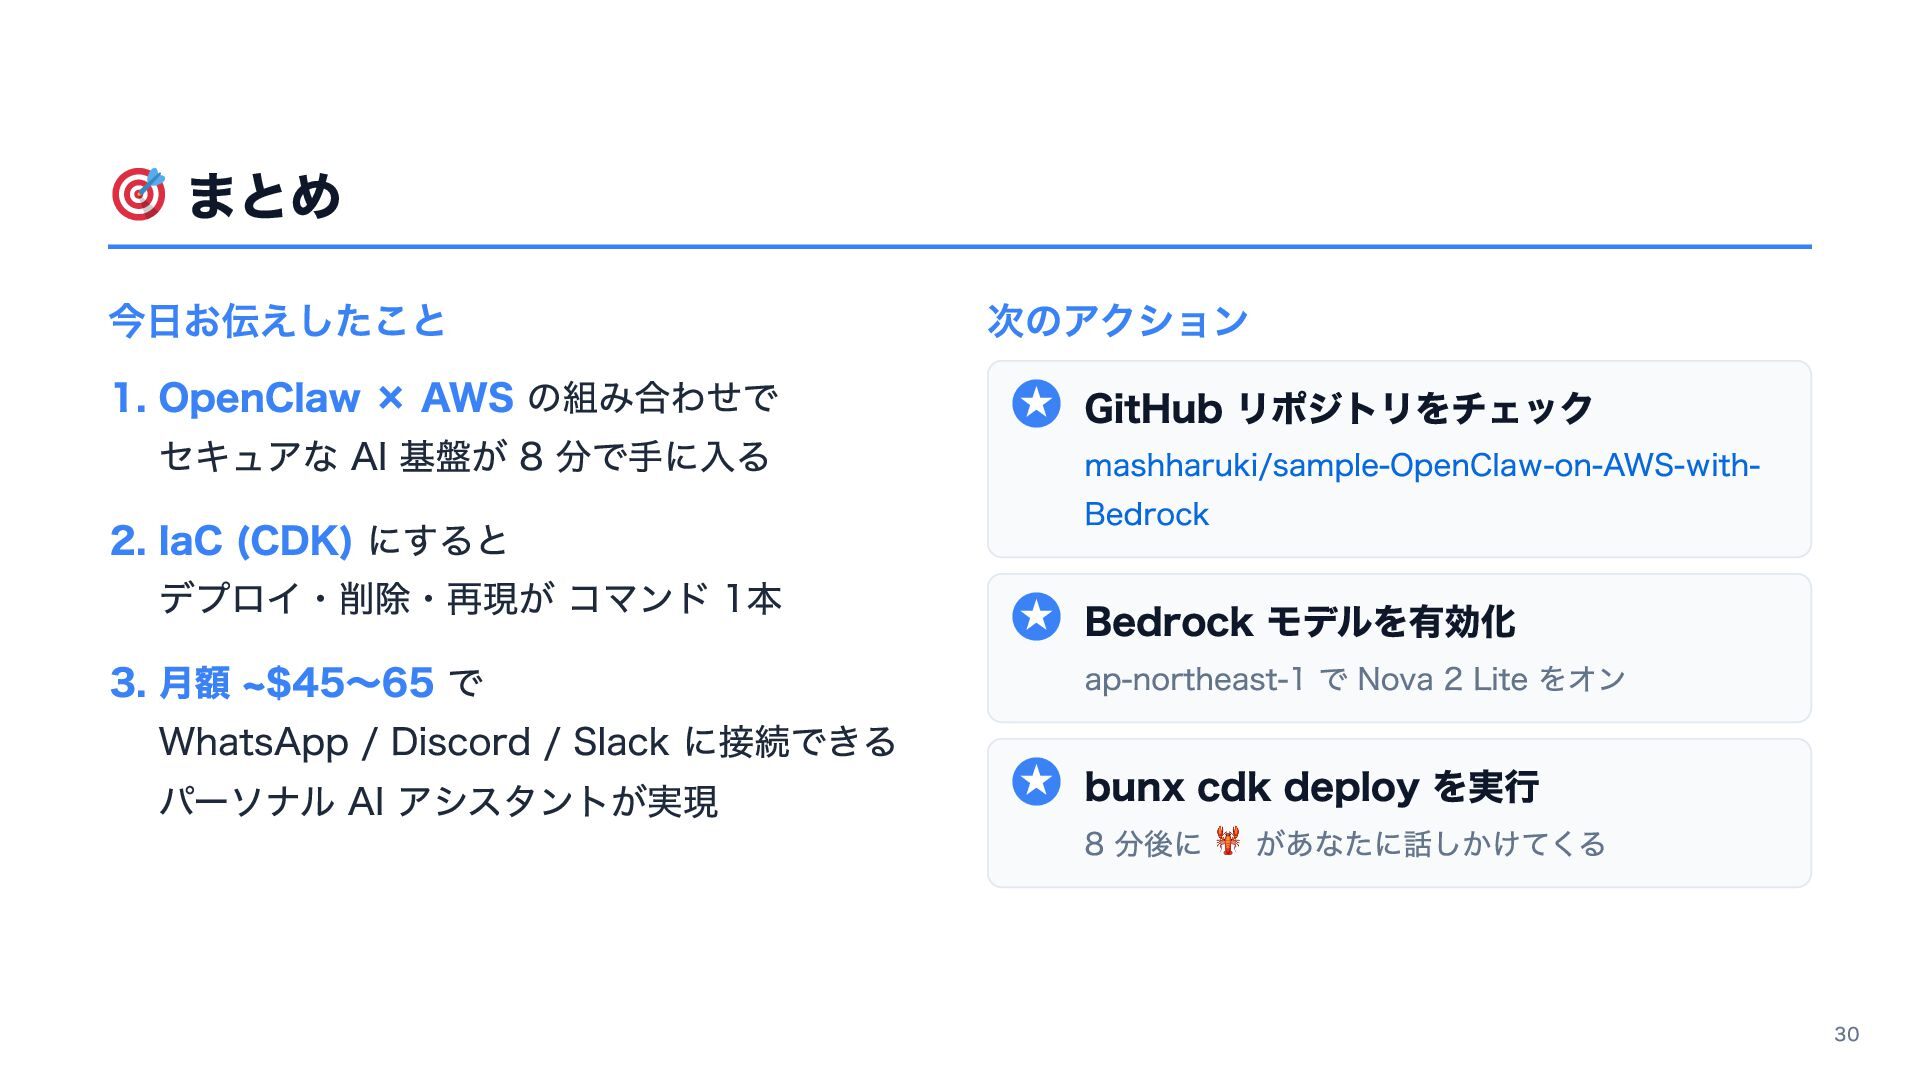Click the まとめ slide title
This screenshot has height=1080, width=1920.
(264, 196)
